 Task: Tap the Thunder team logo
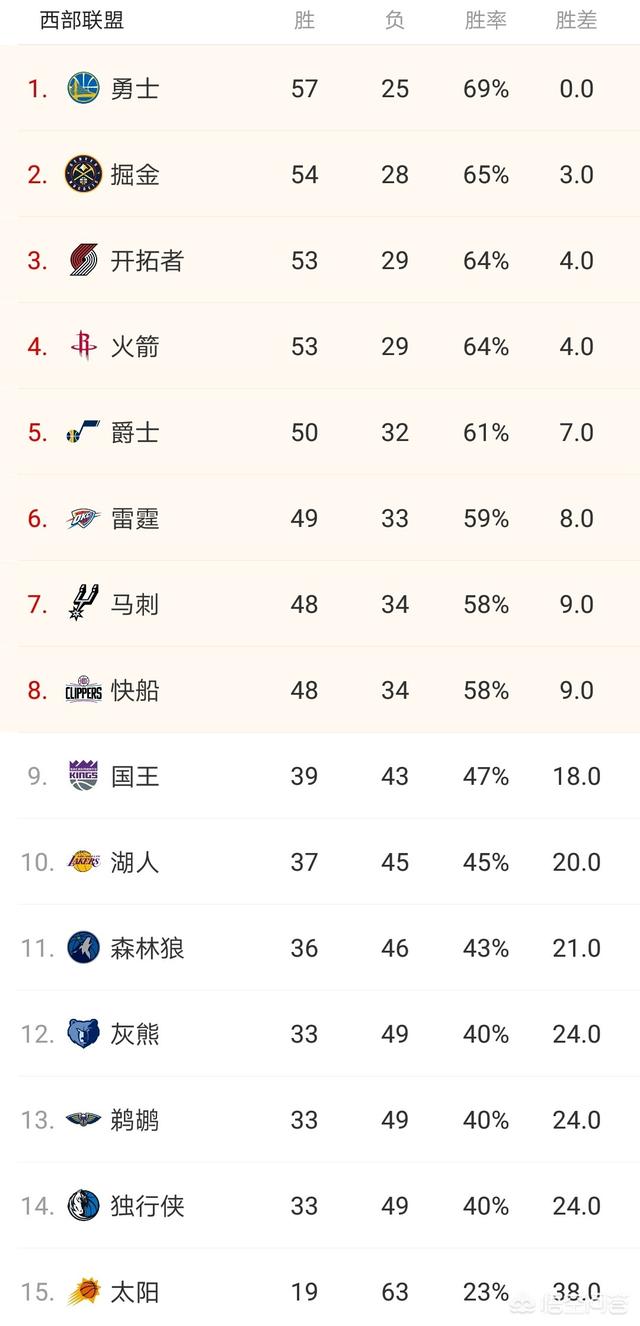pyautogui.click(x=83, y=519)
